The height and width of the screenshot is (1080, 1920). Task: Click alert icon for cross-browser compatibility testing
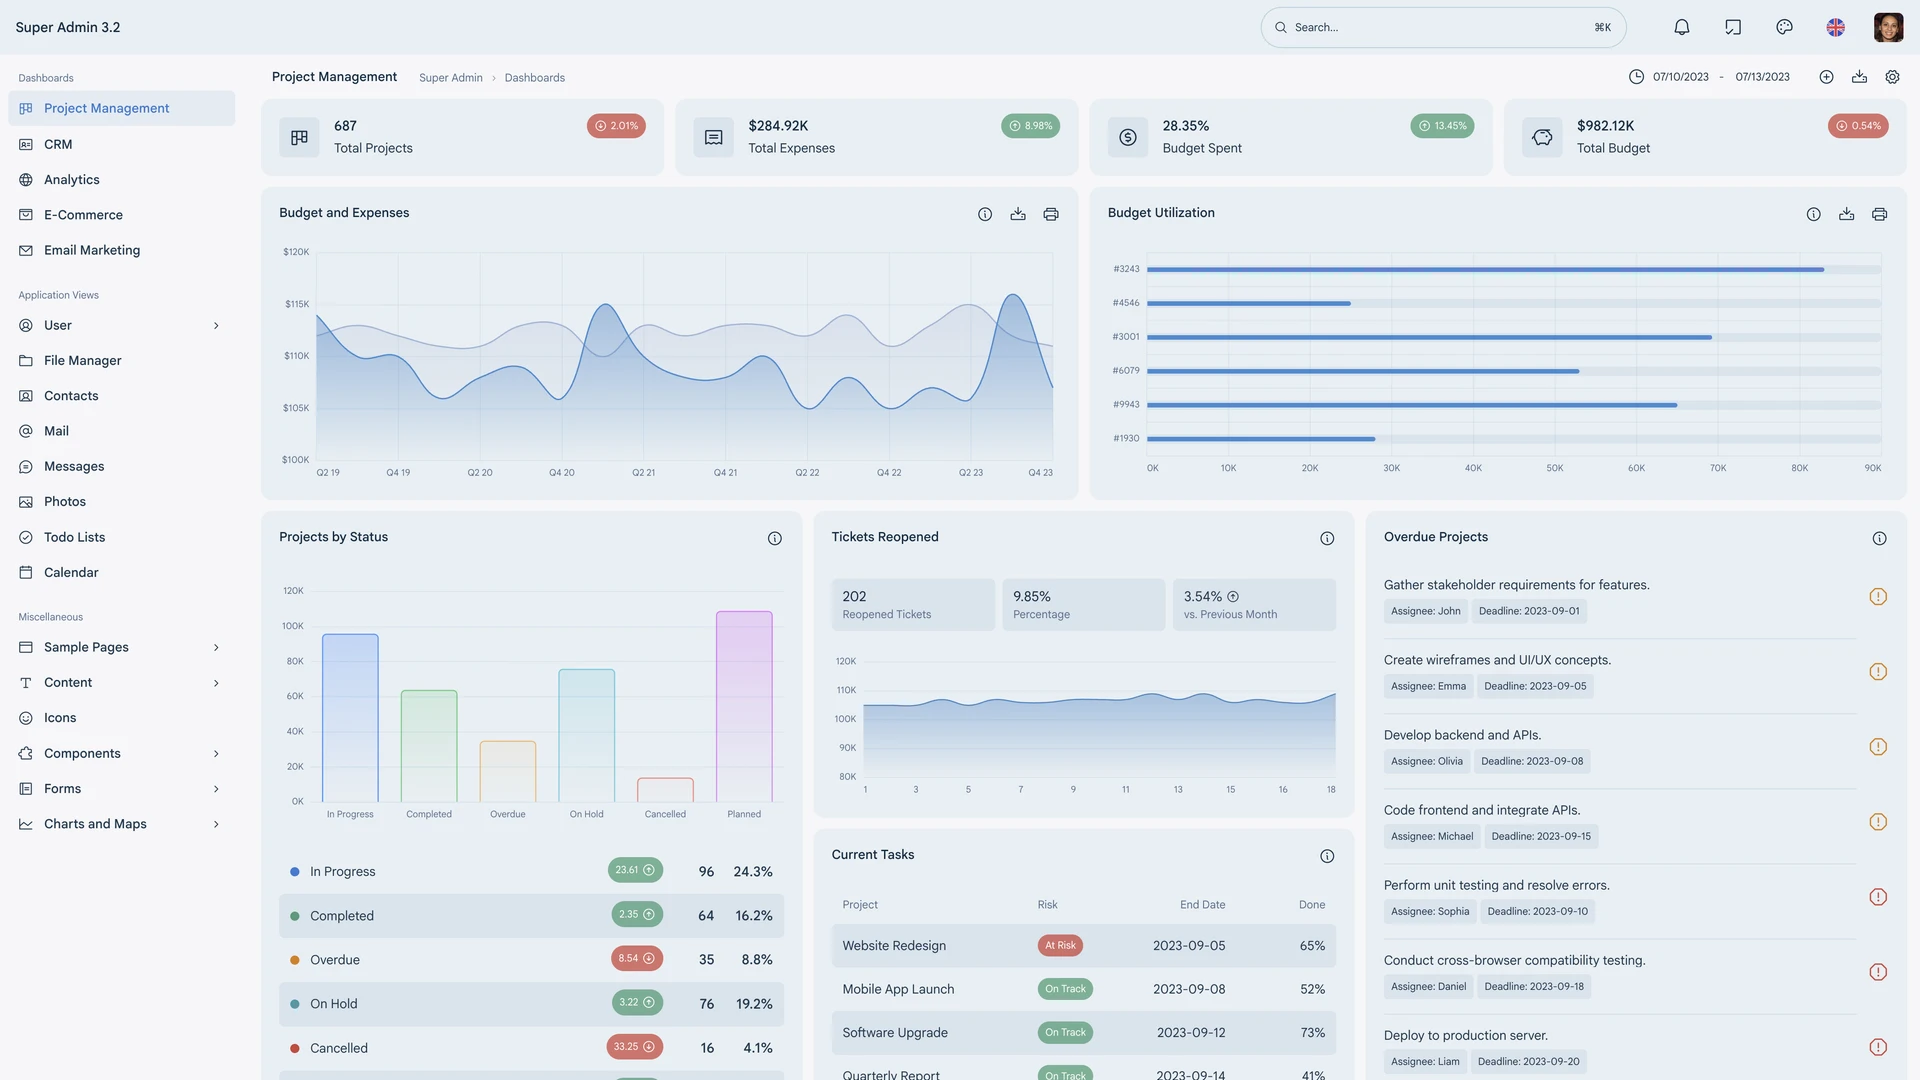click(1878, 972)
